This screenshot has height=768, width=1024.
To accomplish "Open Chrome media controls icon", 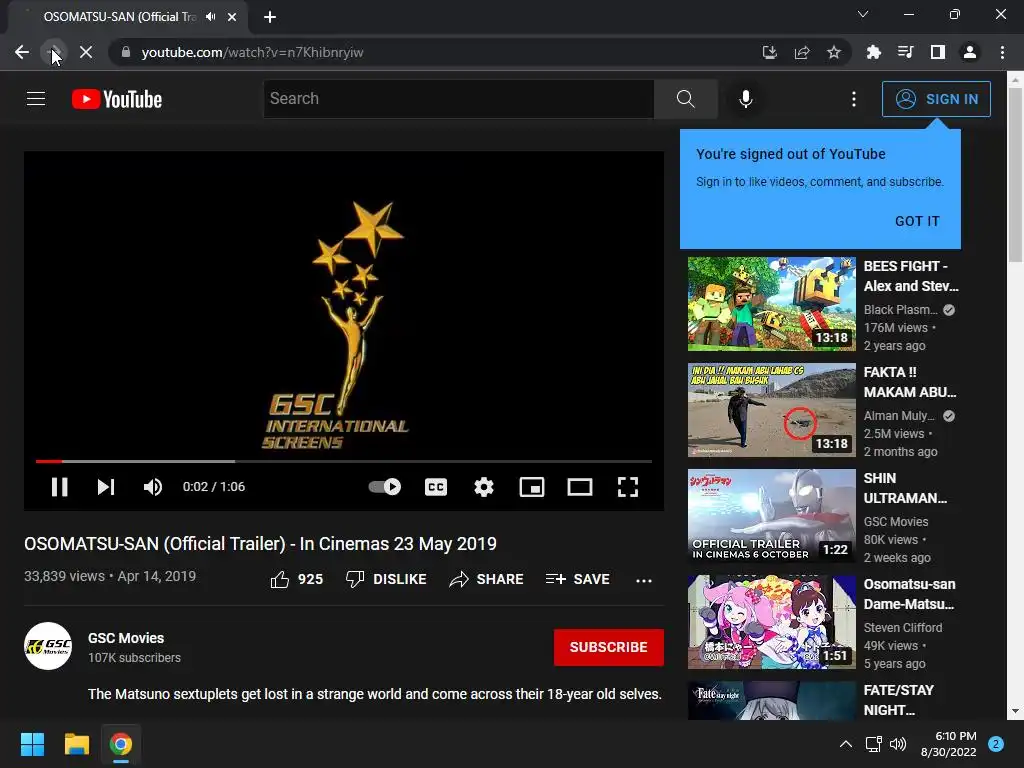I will pyautogui.click(x=905, y=52).
